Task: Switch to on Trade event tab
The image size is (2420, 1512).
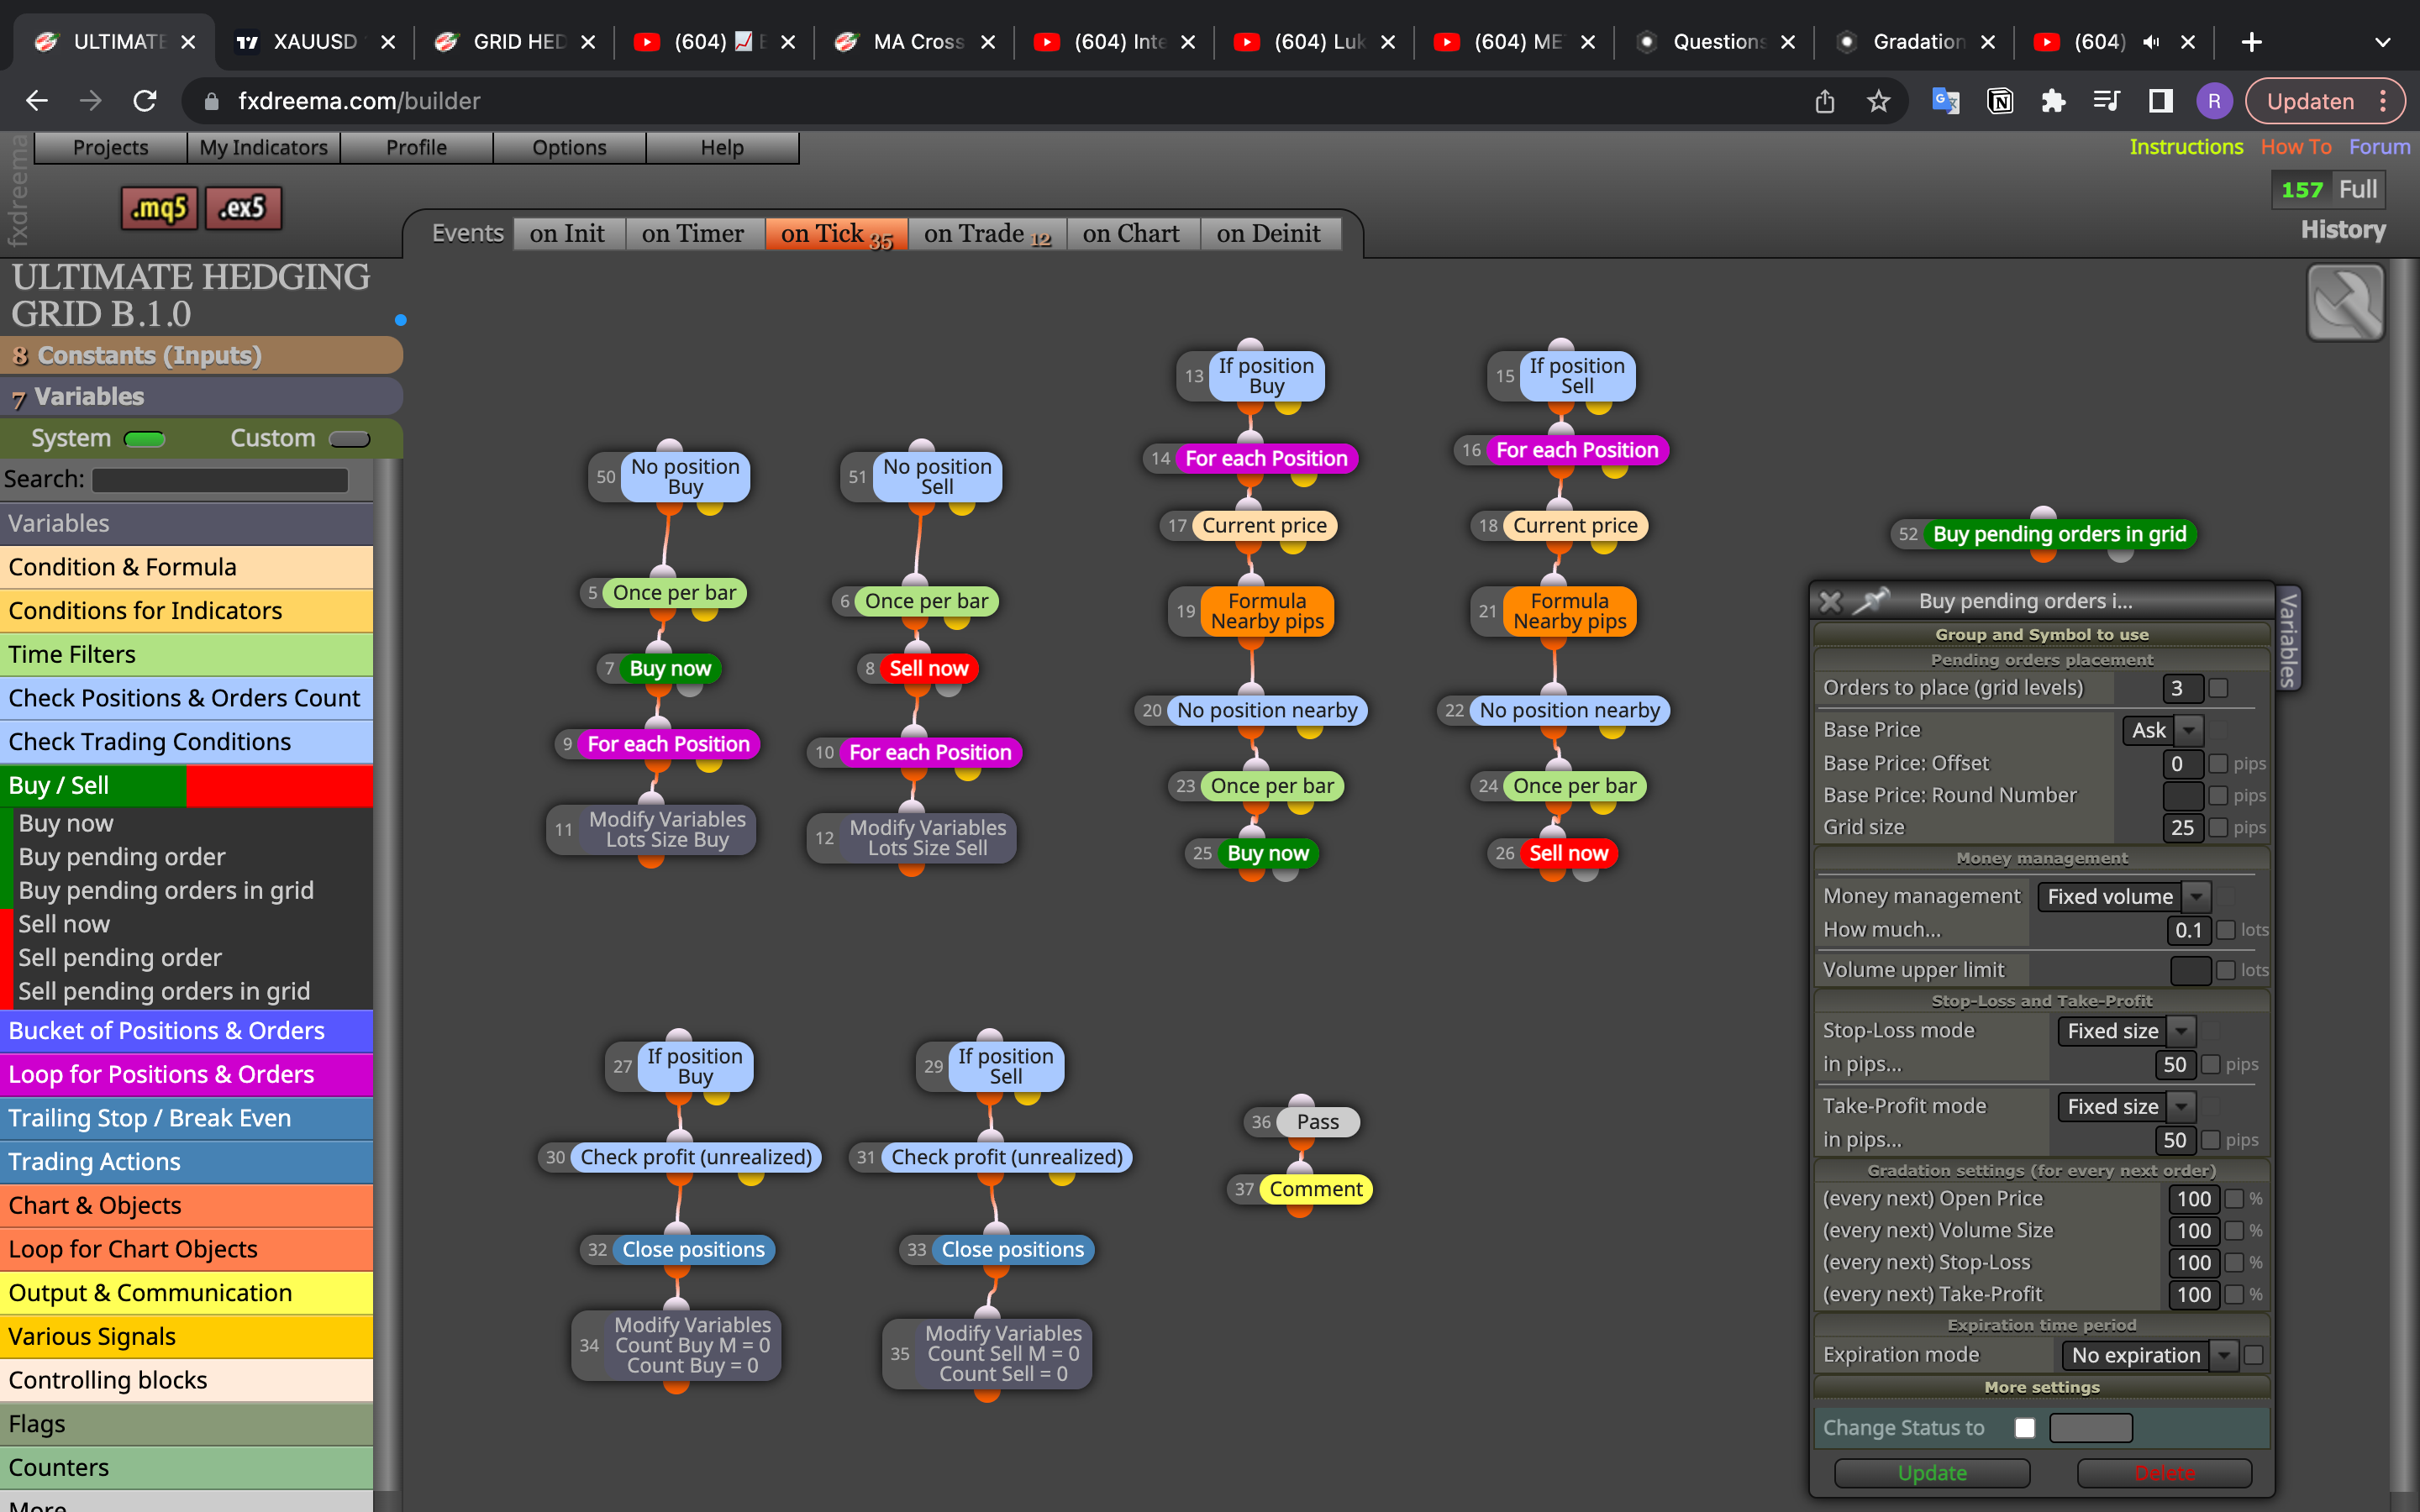Action: point(987,234)
